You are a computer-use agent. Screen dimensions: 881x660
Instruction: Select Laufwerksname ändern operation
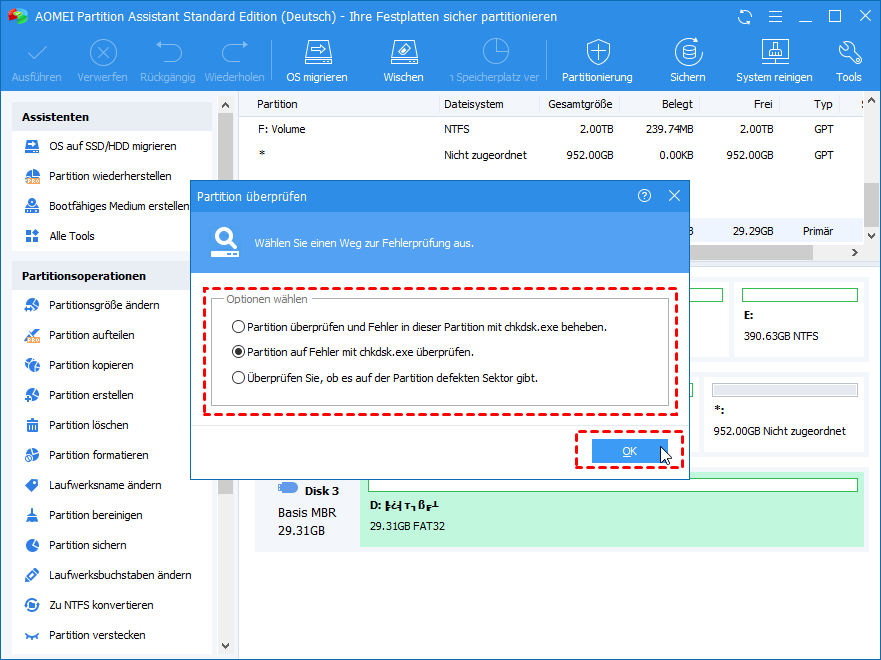[x=93, y=485]
